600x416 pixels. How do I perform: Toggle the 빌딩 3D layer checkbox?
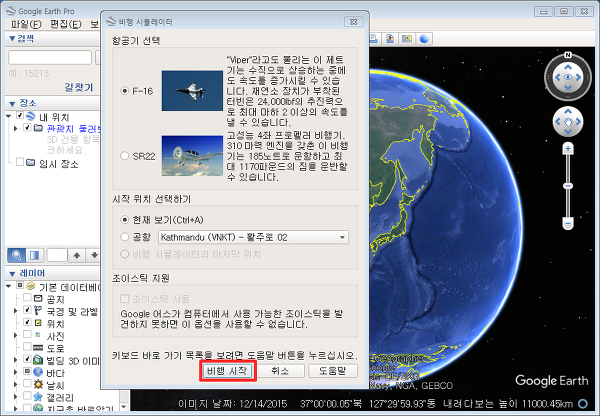point(27,359)
